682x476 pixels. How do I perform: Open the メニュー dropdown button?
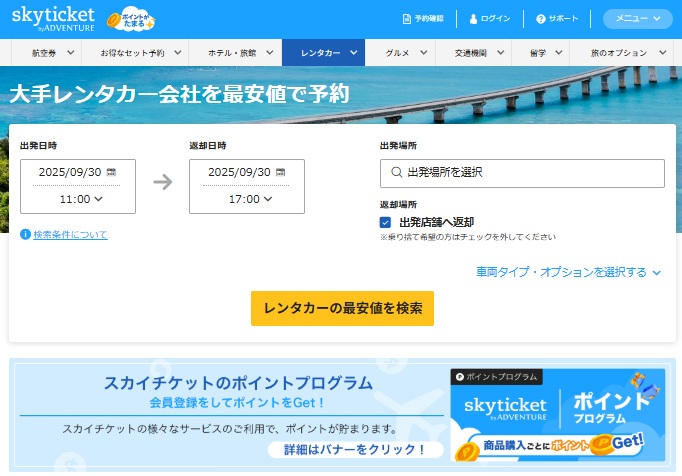point(638,19)
